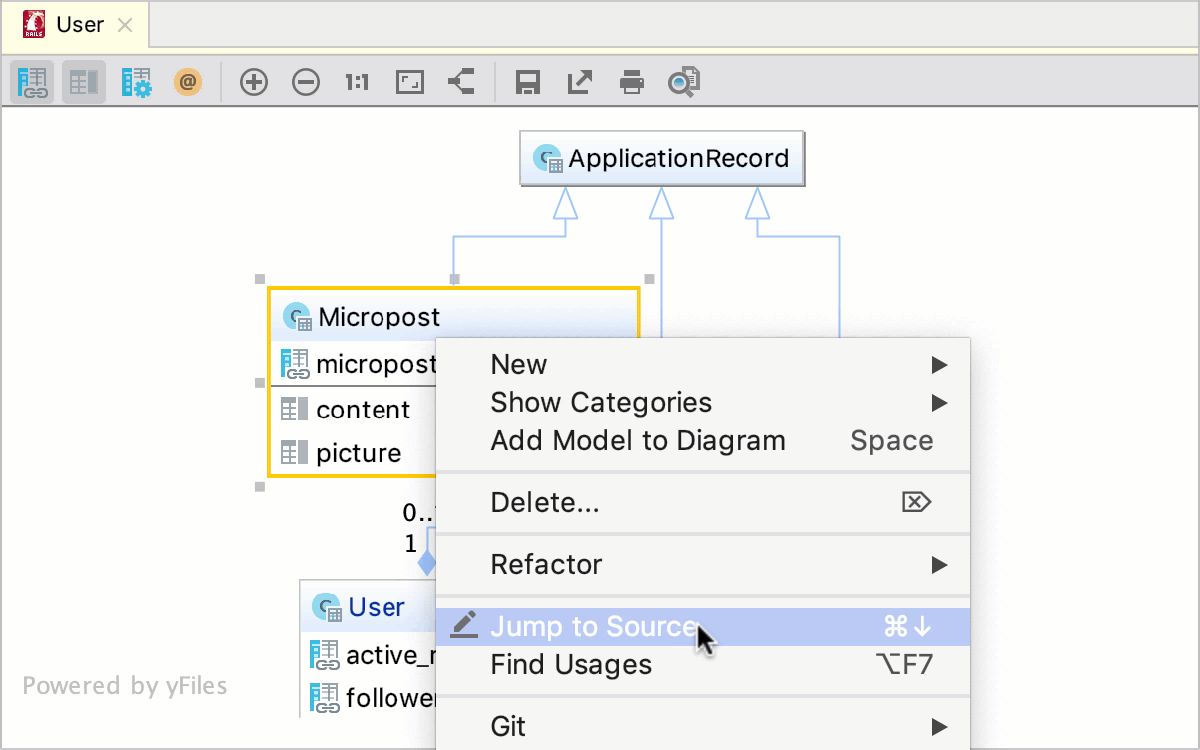Select the ApplicationRecord node in diagram
This screenshot has height=750, width=1200.
click(x=662, y=158)
